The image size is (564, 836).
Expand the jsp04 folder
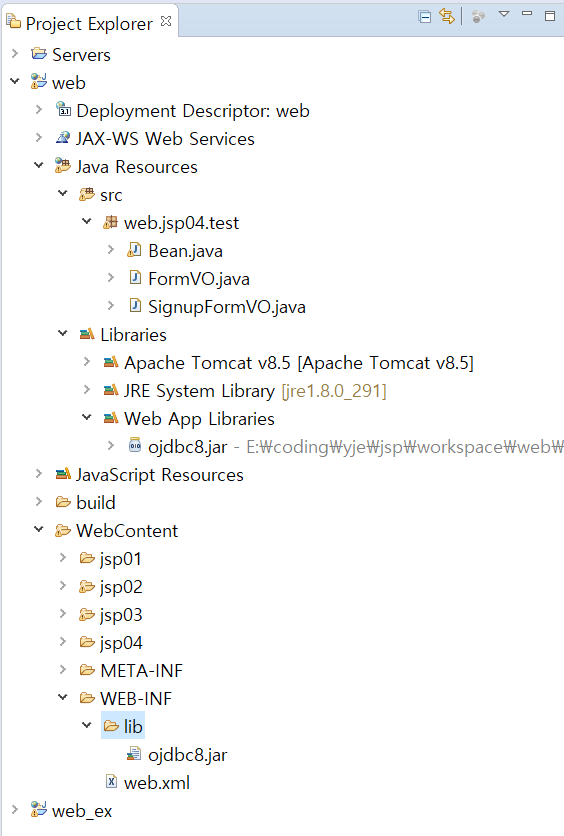63,641
